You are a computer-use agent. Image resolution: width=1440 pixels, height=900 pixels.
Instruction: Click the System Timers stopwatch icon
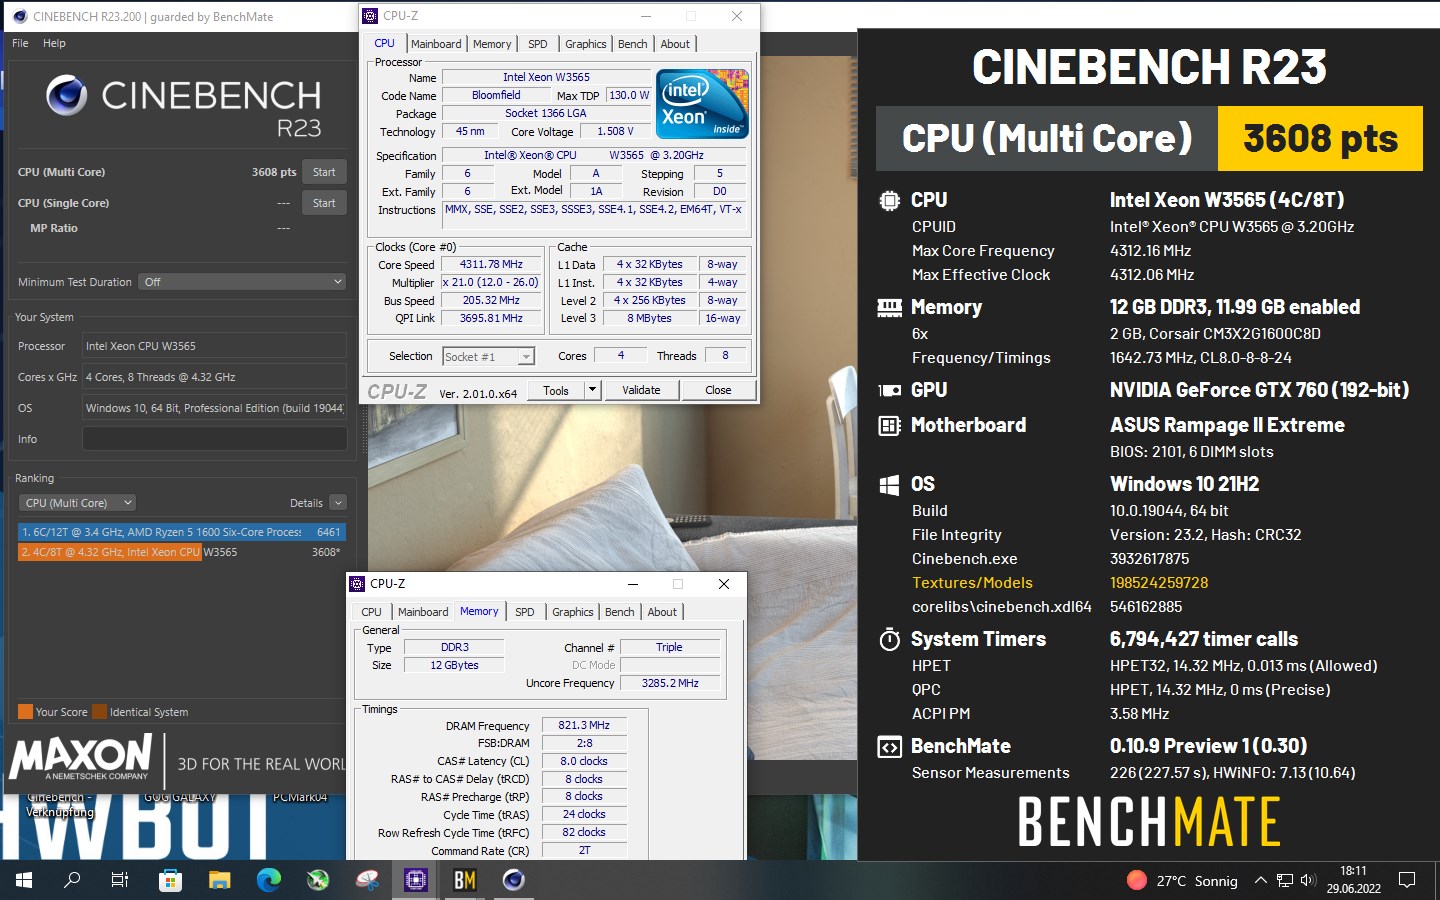pyautogui.click(x=889, y=639)
